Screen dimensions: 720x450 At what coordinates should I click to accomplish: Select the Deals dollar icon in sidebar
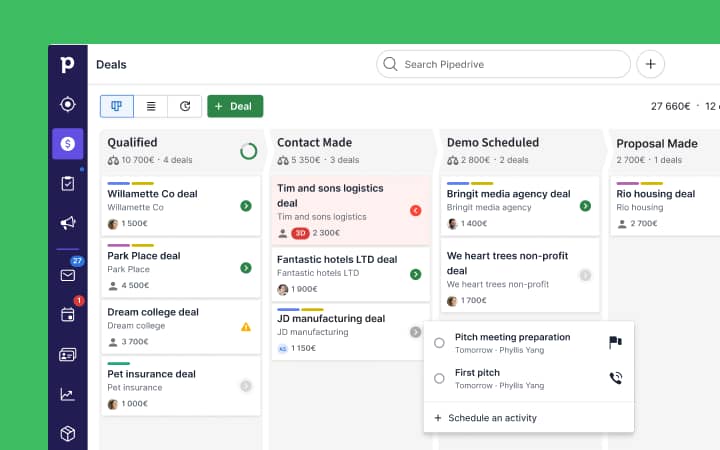[x=68, y=144]
